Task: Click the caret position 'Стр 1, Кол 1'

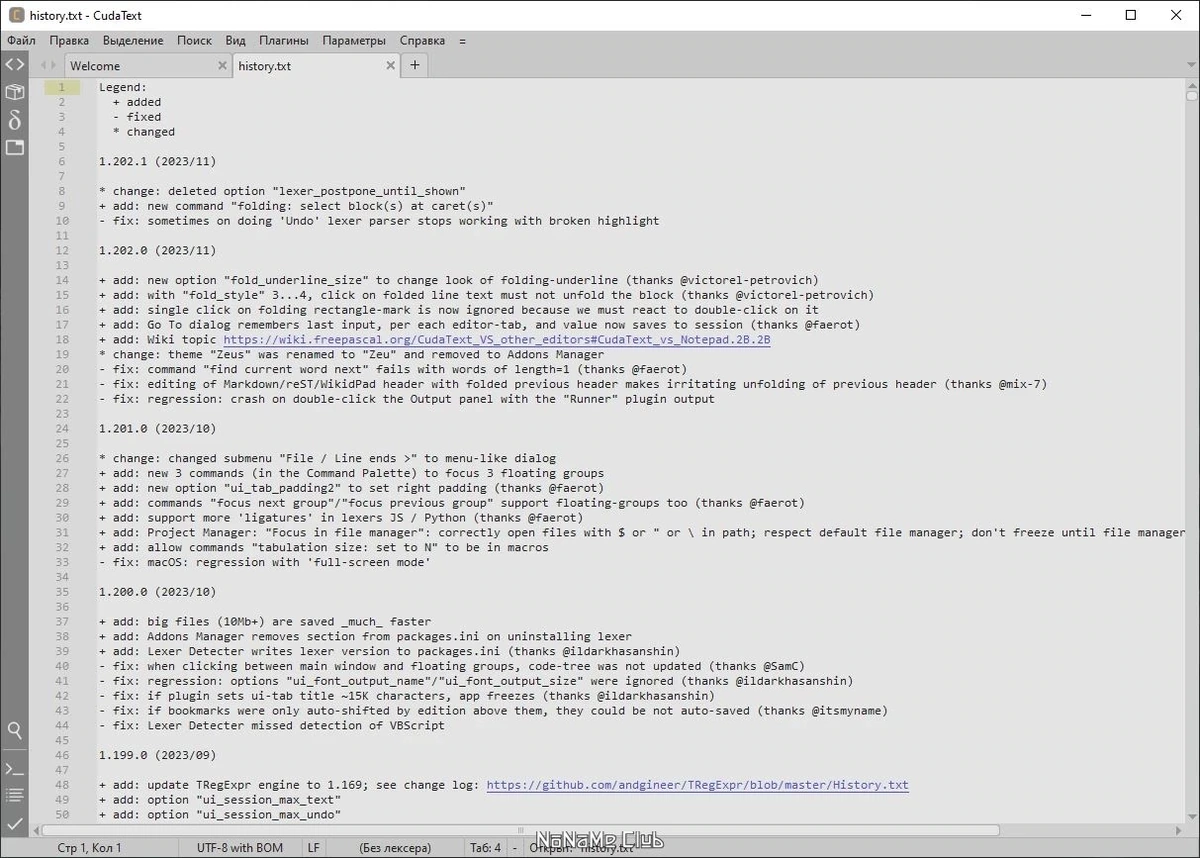Action: coord(89,848)
